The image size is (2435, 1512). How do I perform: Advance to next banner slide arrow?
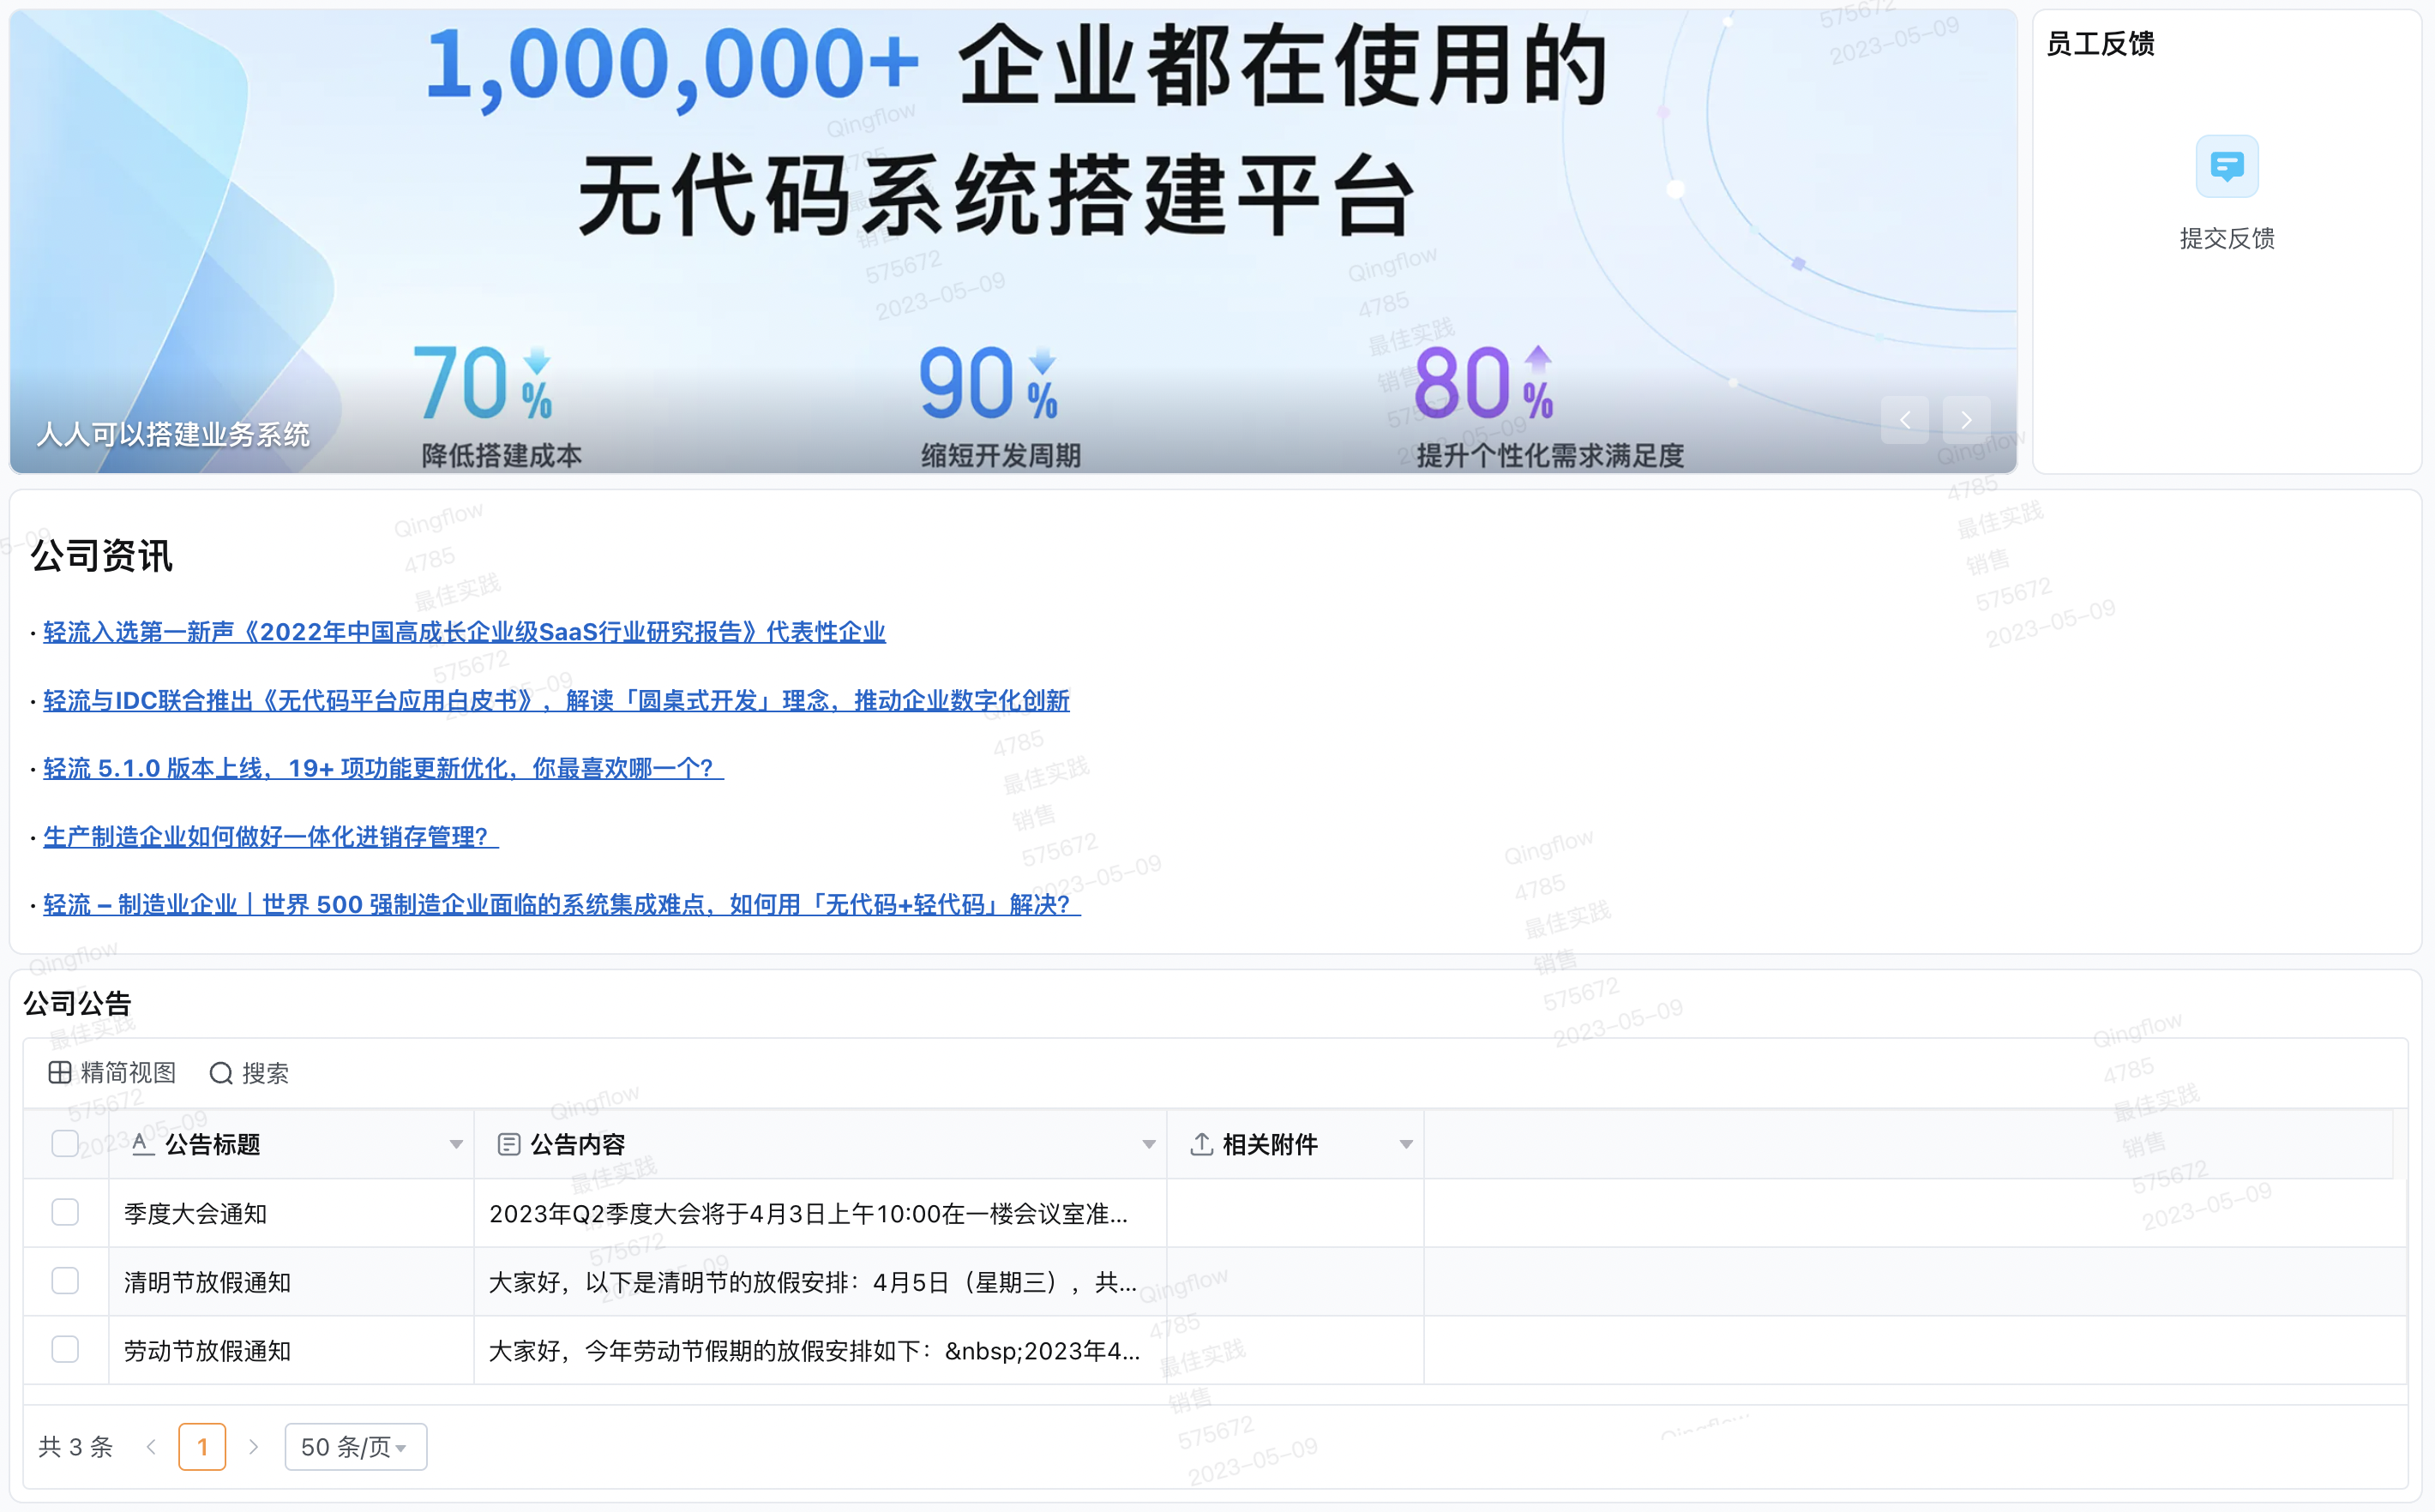pyautogui.click(x=1966, y=420)
